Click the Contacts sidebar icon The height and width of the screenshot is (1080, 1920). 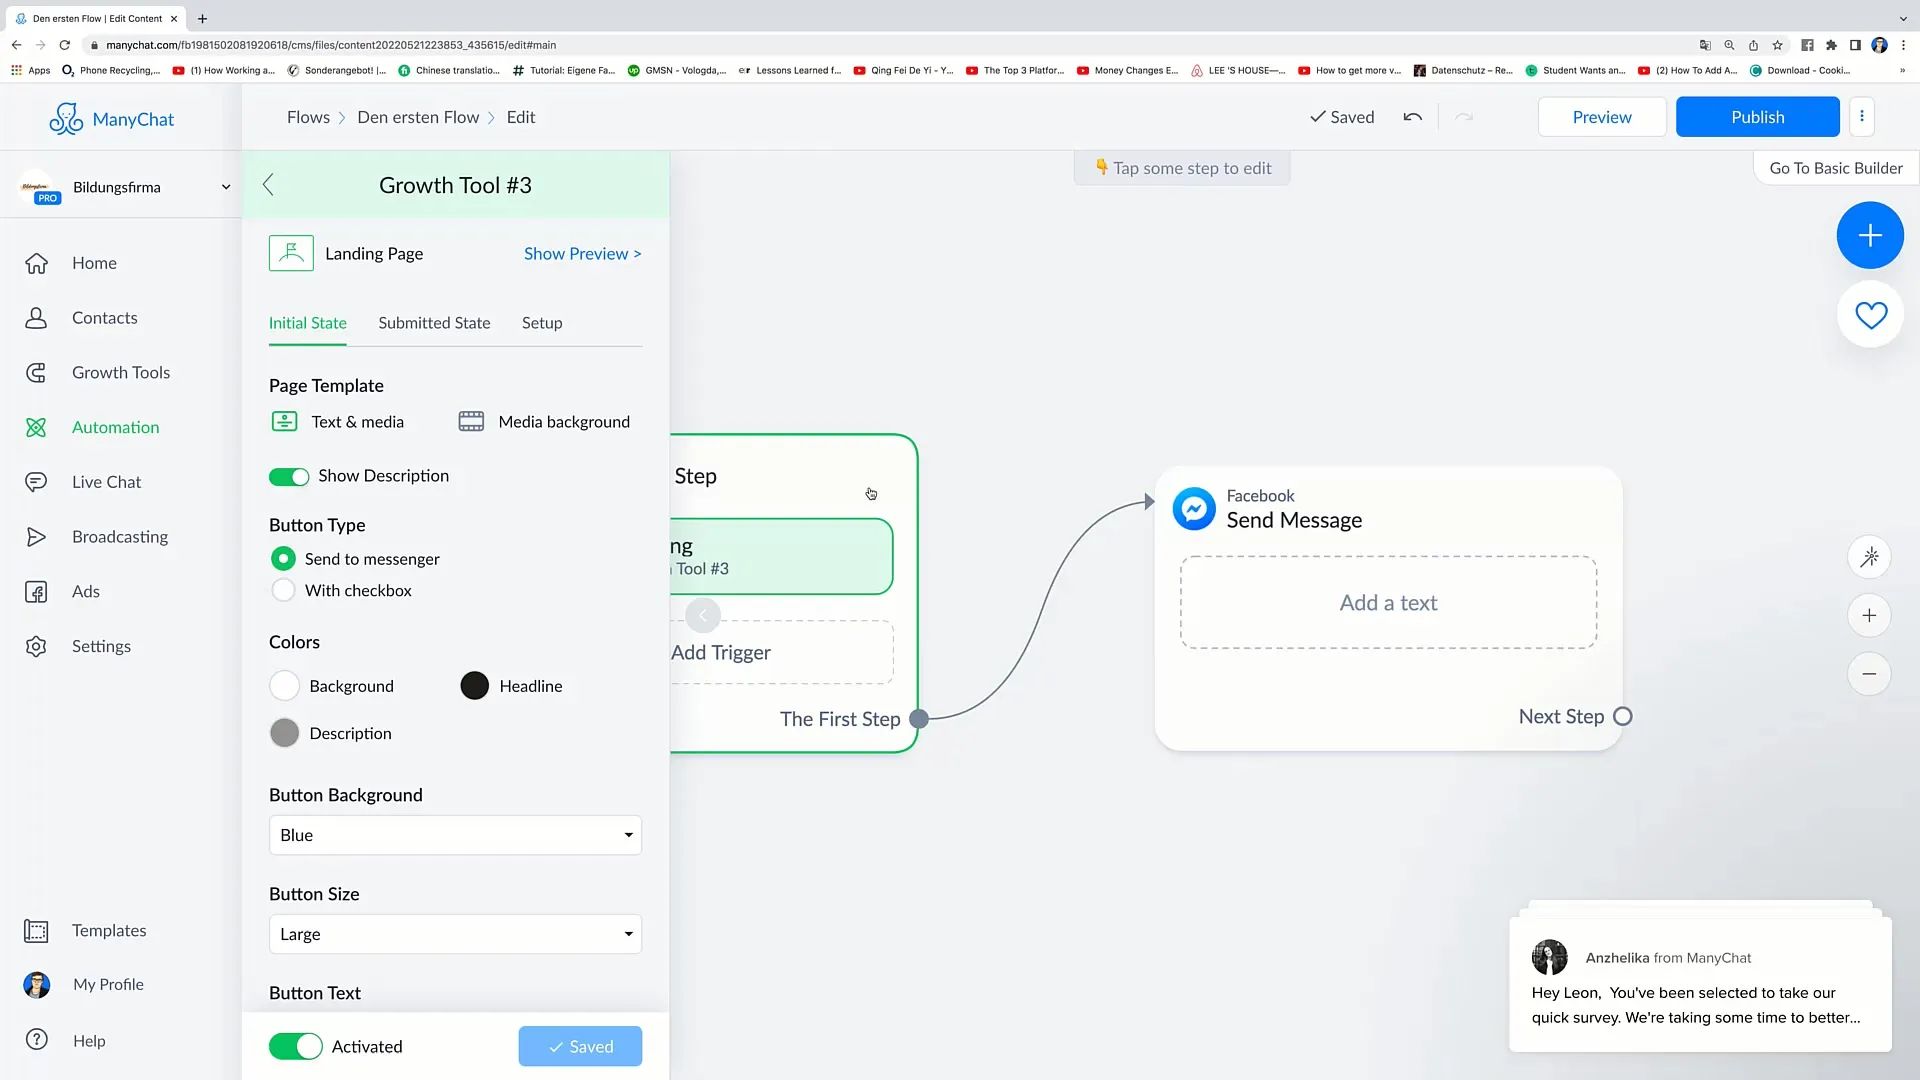(36, 316)
